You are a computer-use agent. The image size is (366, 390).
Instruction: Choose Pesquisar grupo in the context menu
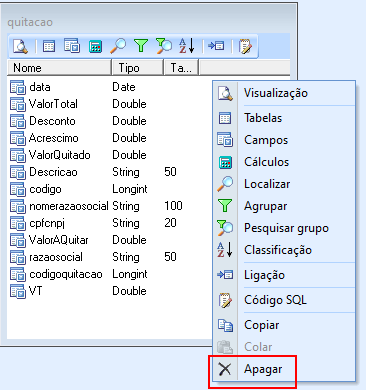tap(284, 228)
